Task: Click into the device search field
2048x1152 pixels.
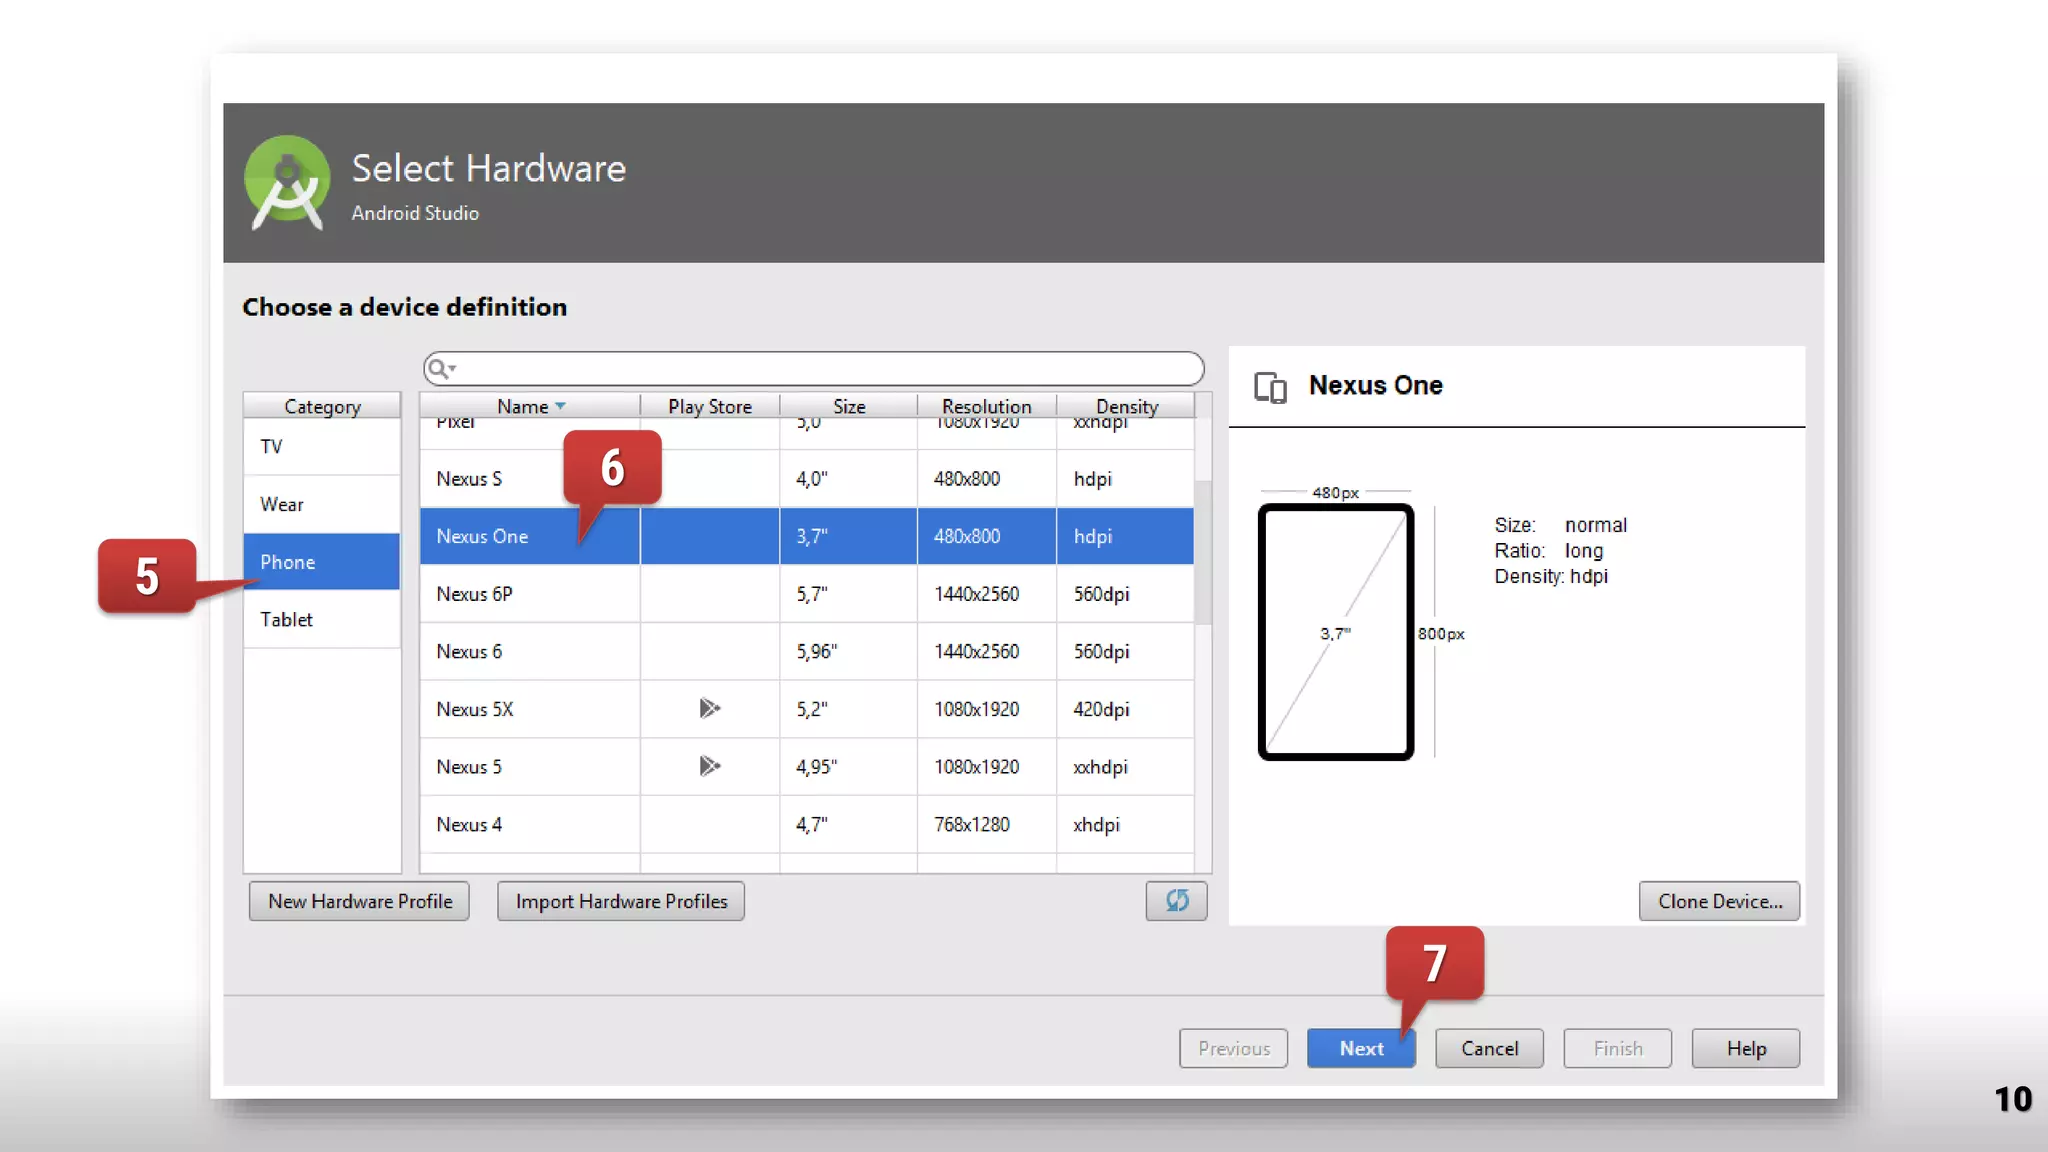Action: [x=820, y=368]
